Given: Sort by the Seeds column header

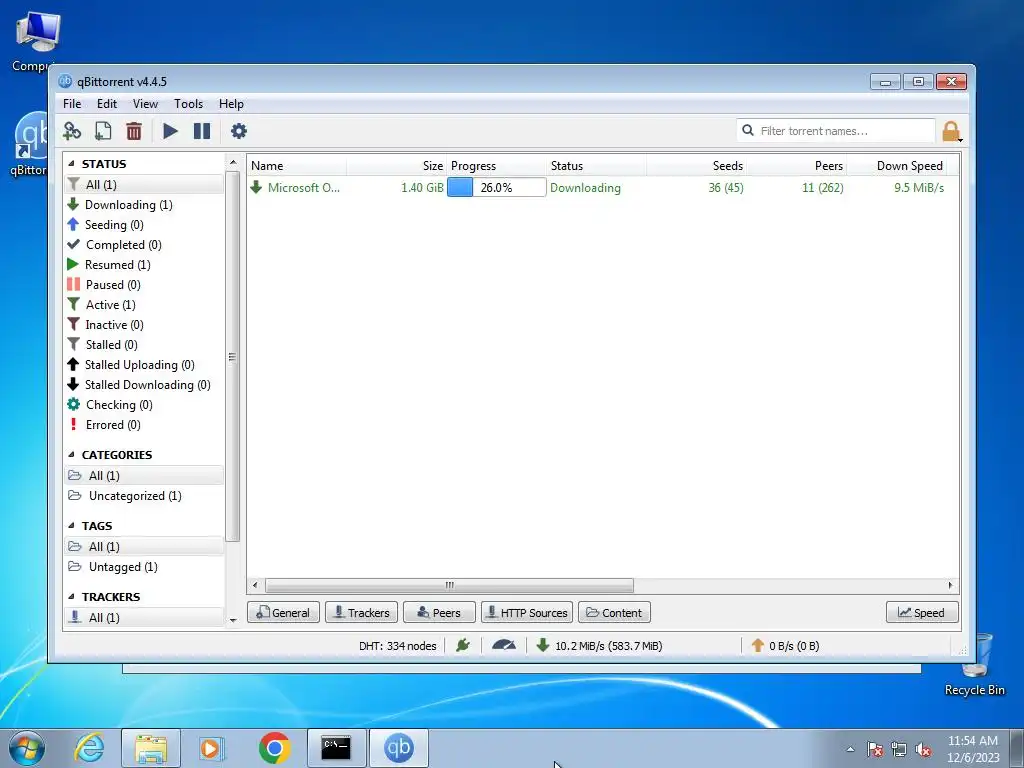Looking at the screenshot, I should click(697, 166).
